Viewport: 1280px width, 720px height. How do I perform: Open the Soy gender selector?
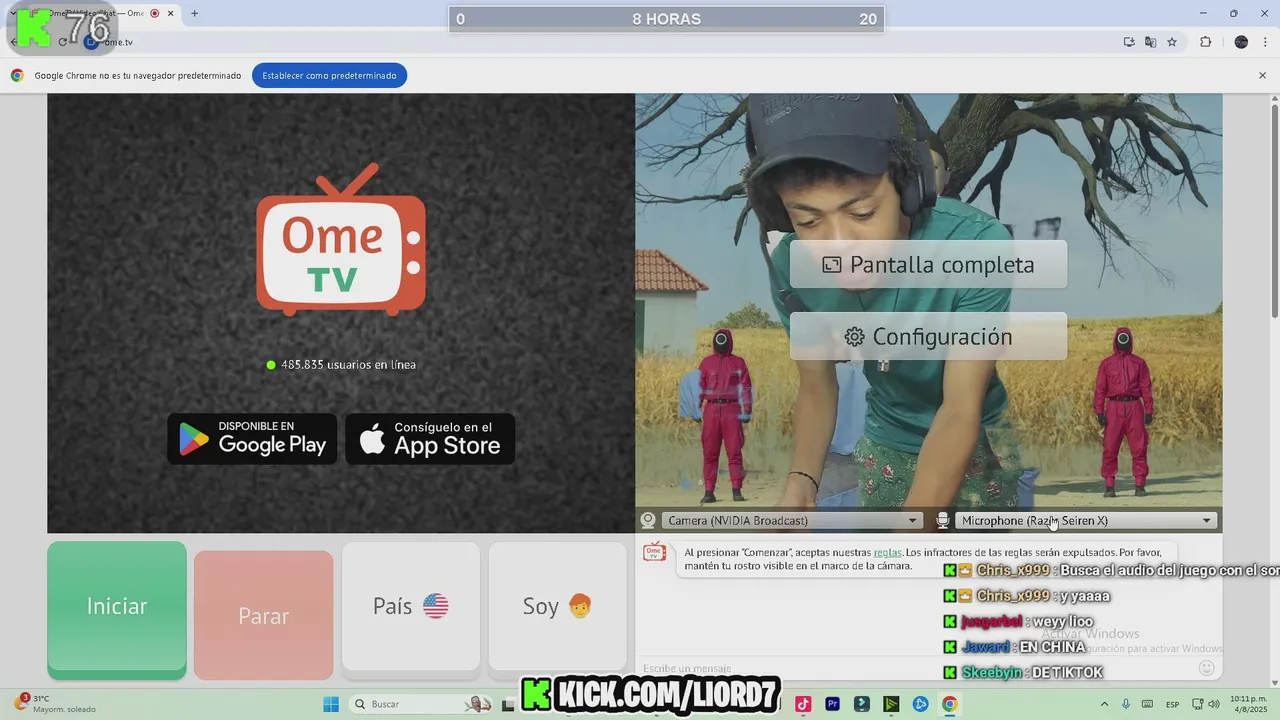pos(557,606)
